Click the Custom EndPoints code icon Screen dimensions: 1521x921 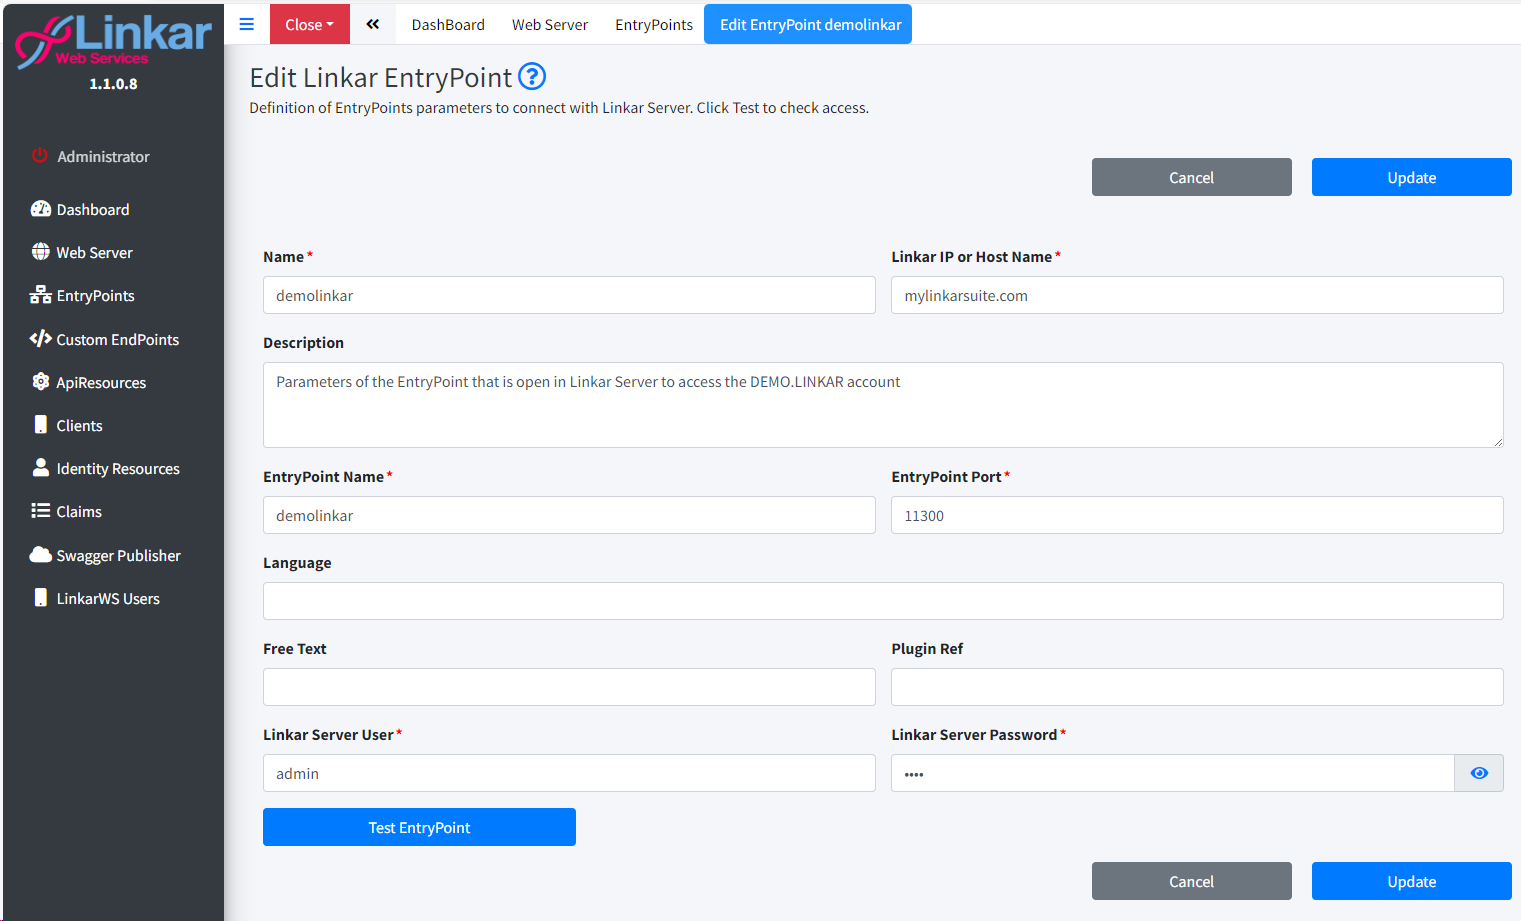[x=40, y=339]
